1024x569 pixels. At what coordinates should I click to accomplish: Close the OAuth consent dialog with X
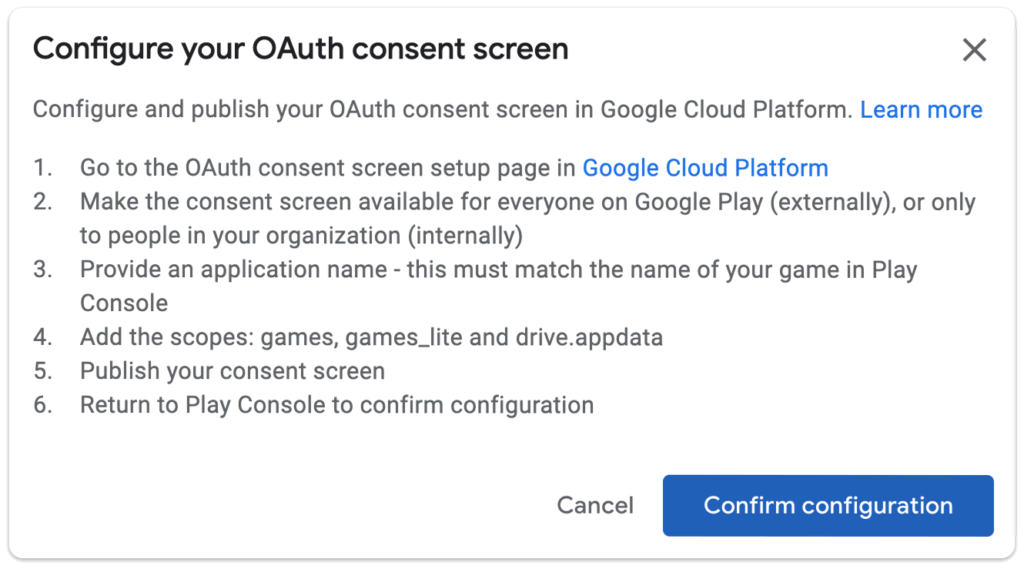(974, 50)
